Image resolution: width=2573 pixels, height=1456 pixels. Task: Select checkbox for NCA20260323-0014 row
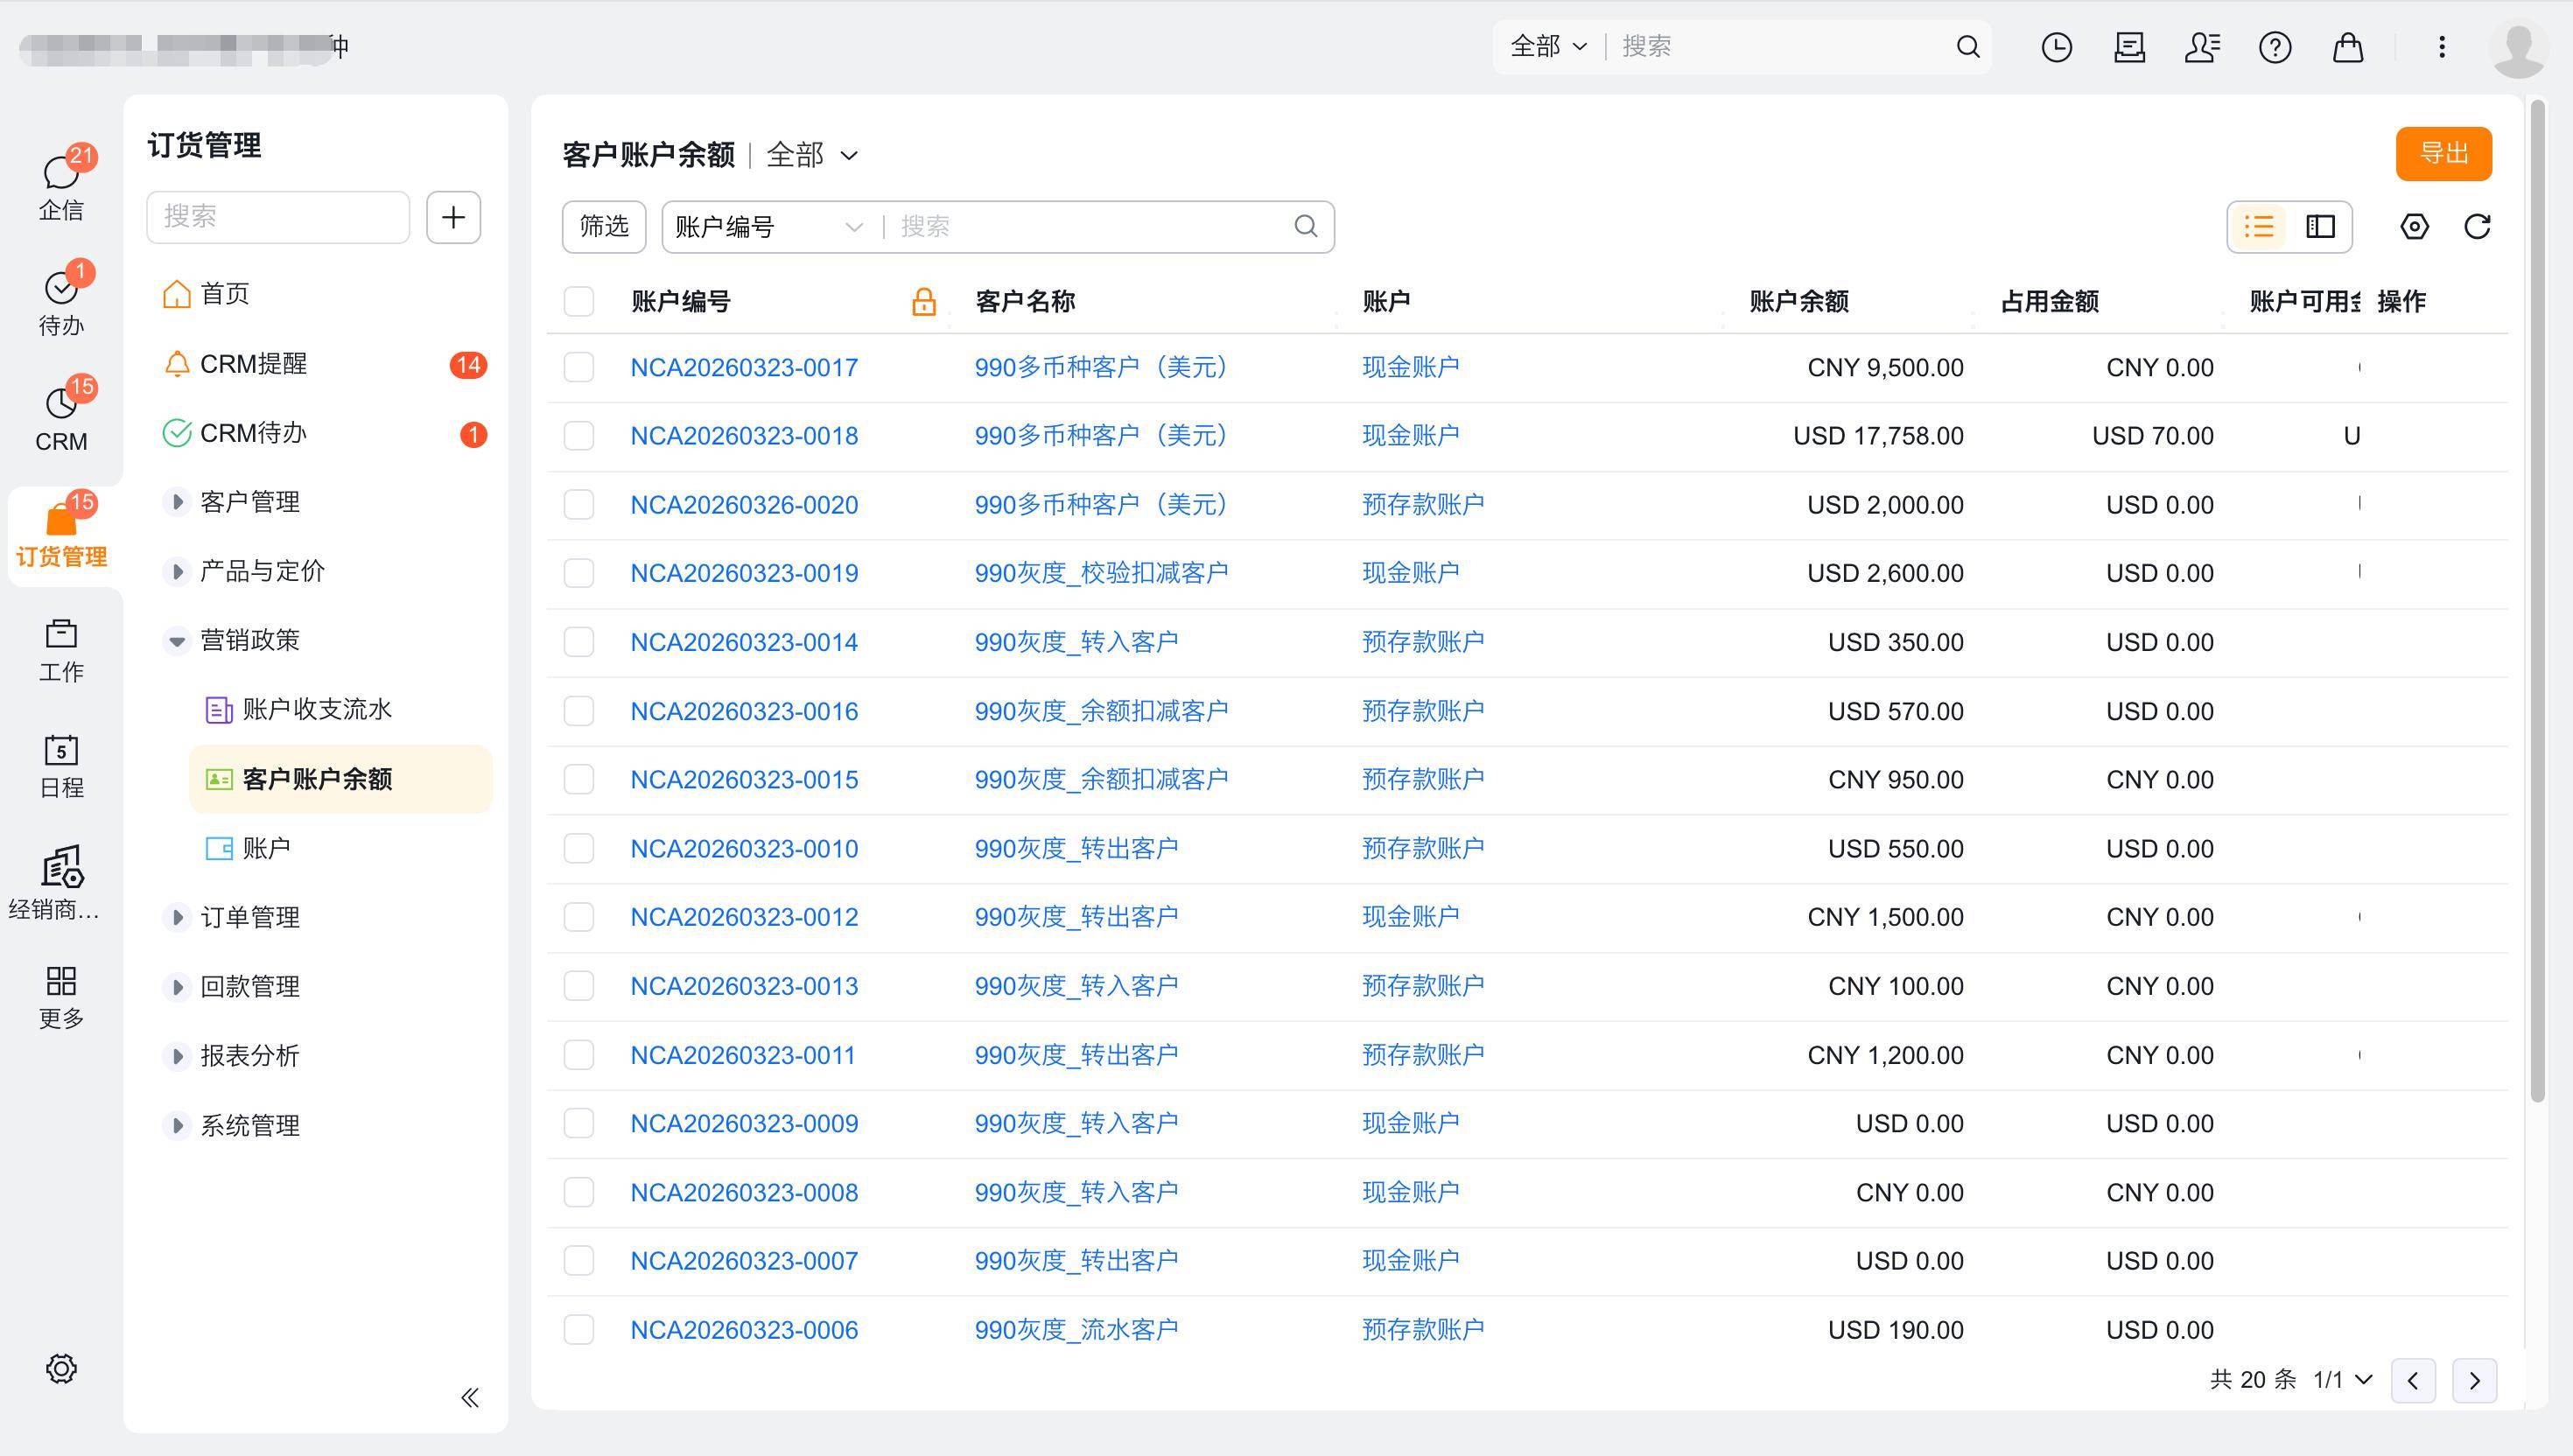click(579, 642)
